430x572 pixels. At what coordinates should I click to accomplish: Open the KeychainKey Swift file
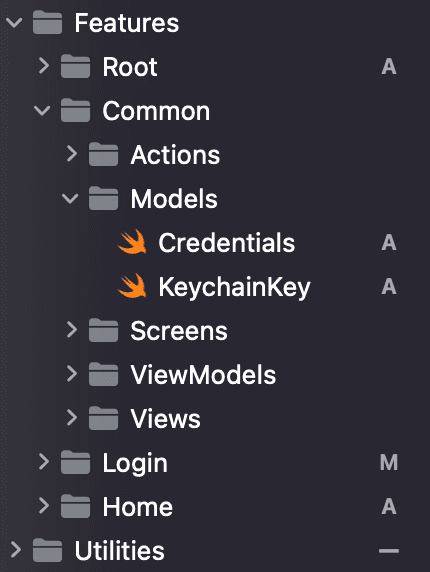(235, 288)
